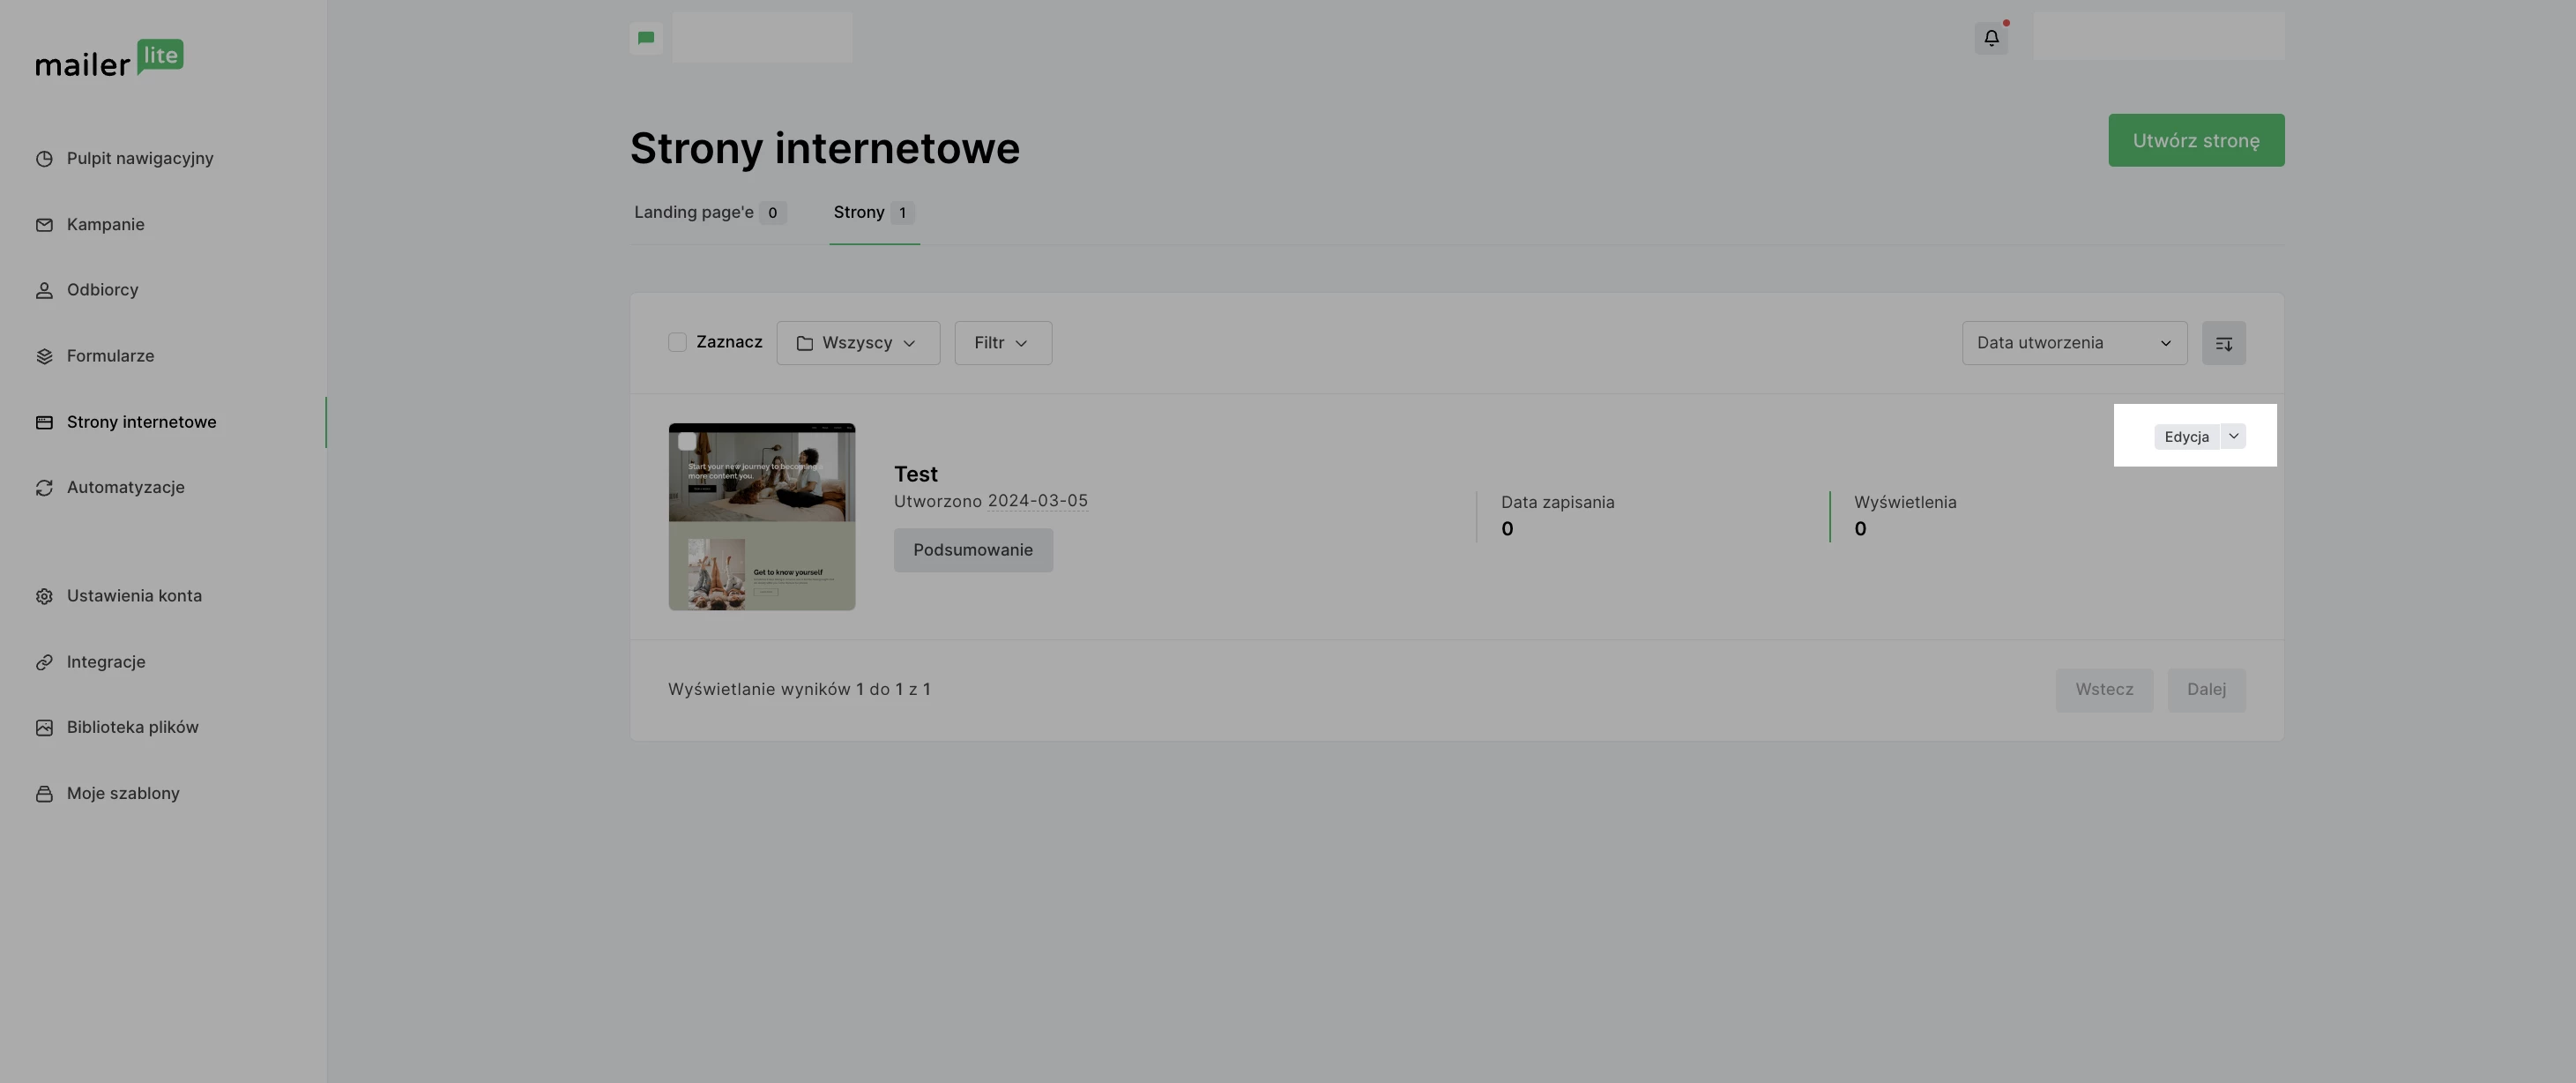The image size is (2576, 1083).
Task: Toggle the sort order icon button
Action: click(x=2223, y=343)
